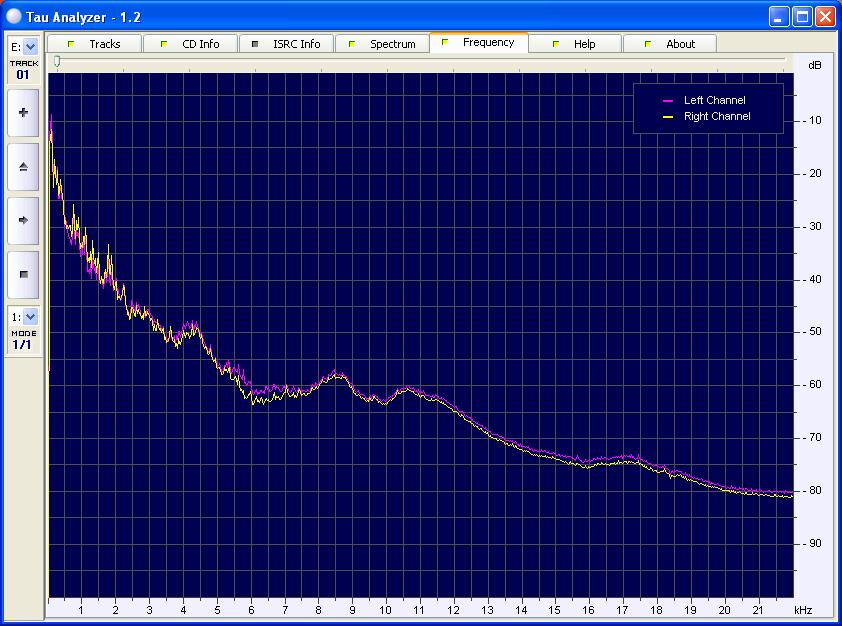
Task: Open the E: drive selector dropdown
Action: pyautogui.click(x=30, y=46)
